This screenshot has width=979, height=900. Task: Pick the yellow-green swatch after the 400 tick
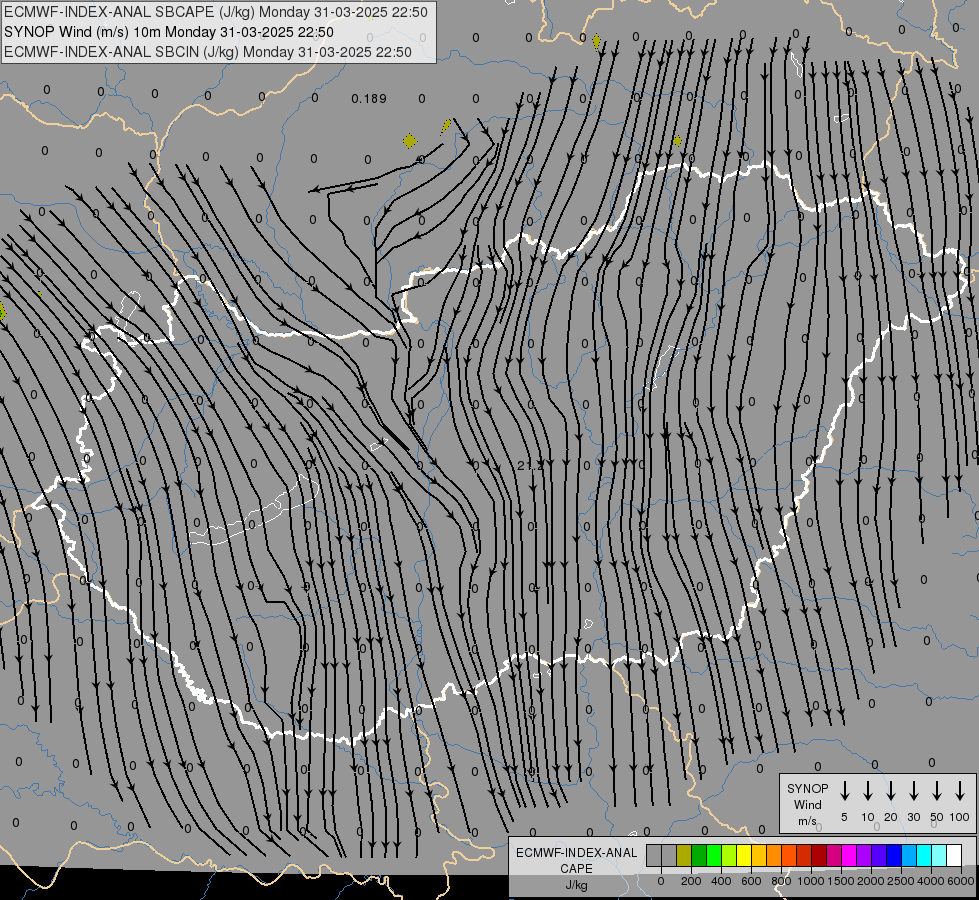(x=729, y=855)
